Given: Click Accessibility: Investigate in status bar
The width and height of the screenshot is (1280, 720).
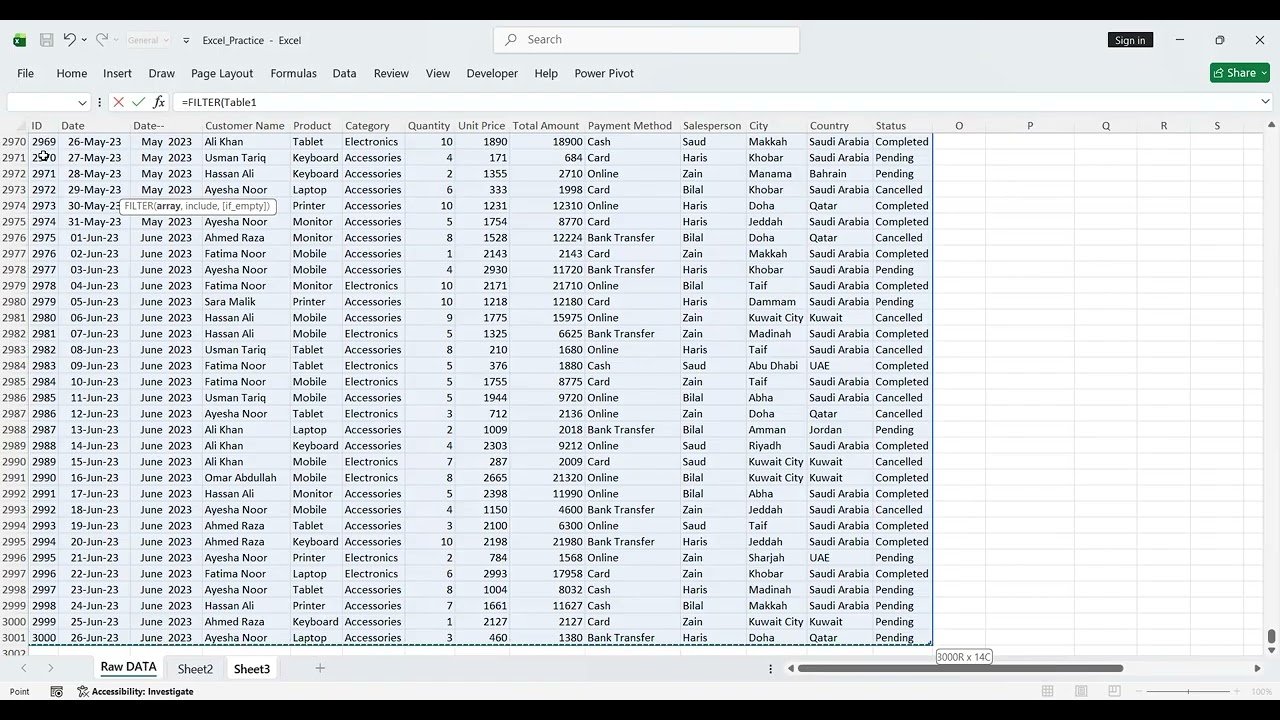Looking at the screenshot, I should (135, 691).
